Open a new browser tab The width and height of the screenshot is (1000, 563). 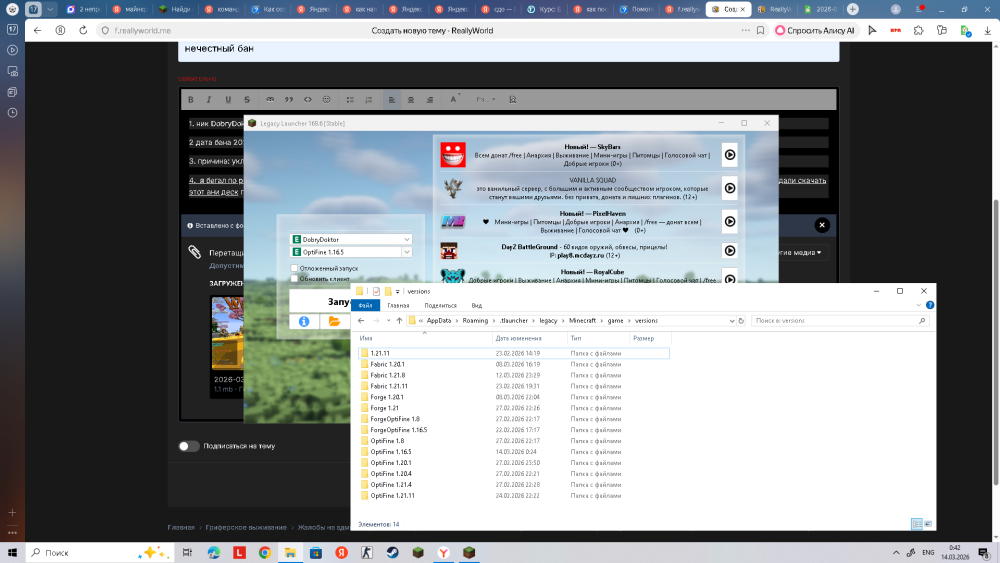pyautogui.click(x=853, y=9)
